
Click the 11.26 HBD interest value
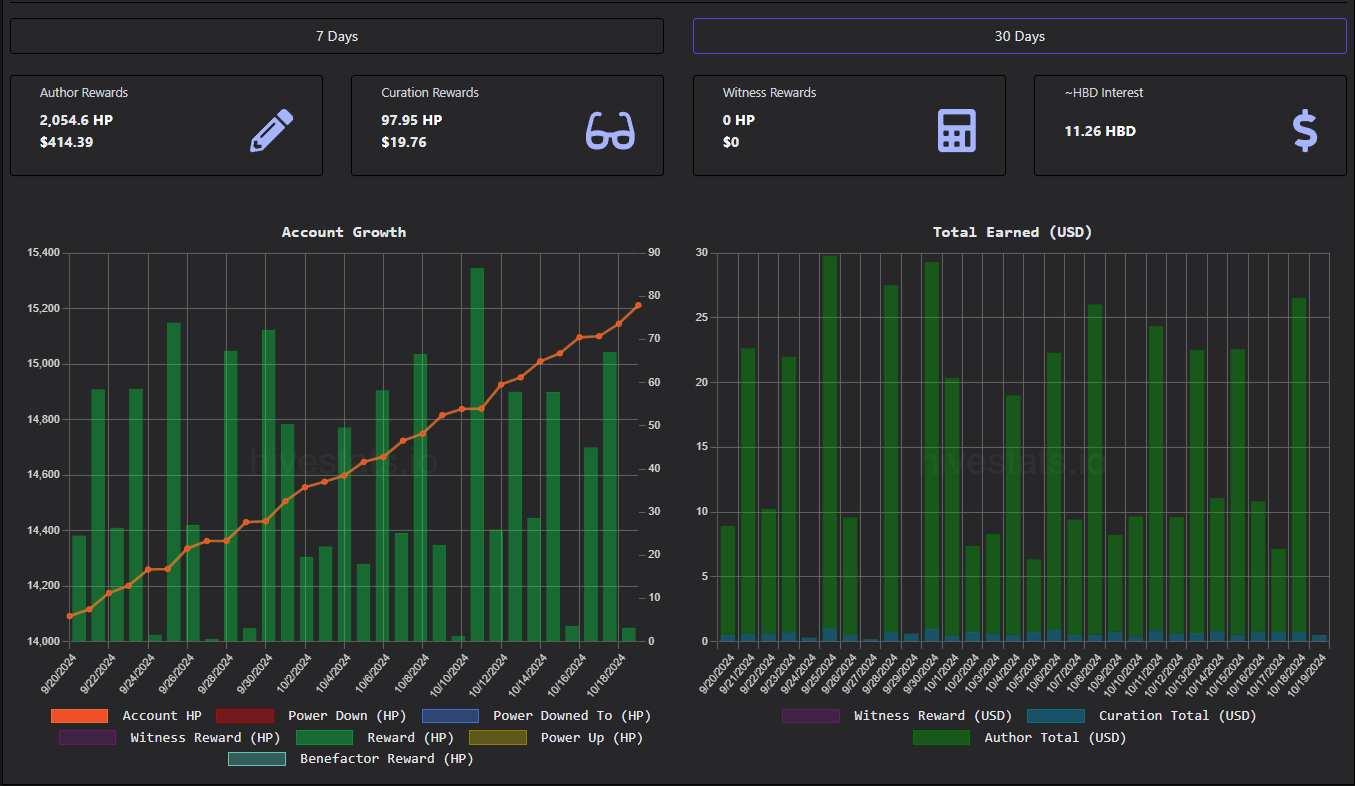[1100, 131]
